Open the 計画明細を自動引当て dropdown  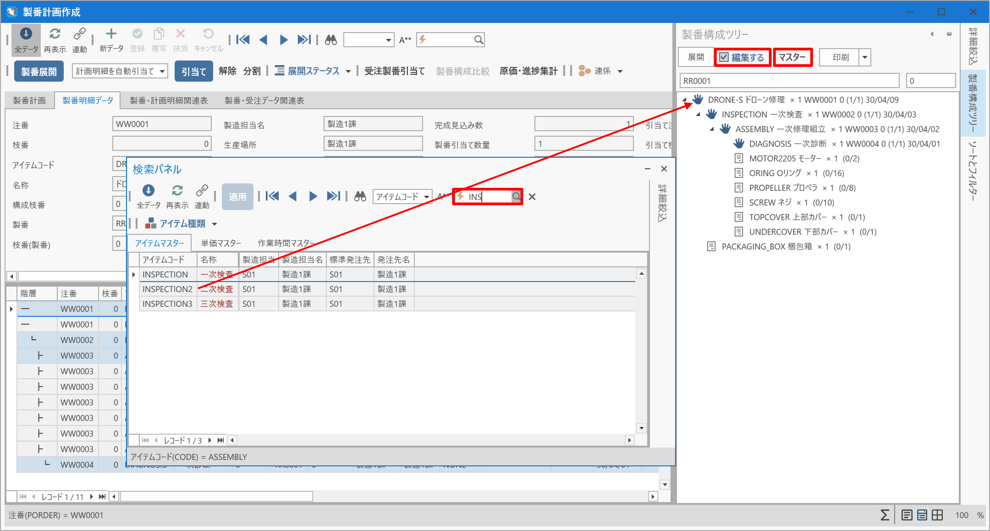(160, 72)
